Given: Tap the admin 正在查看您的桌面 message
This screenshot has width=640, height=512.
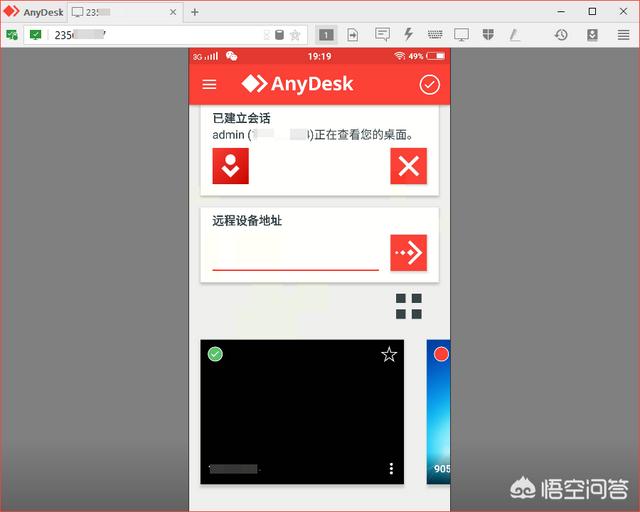Looking at the screenshot, I should [313, 134].
